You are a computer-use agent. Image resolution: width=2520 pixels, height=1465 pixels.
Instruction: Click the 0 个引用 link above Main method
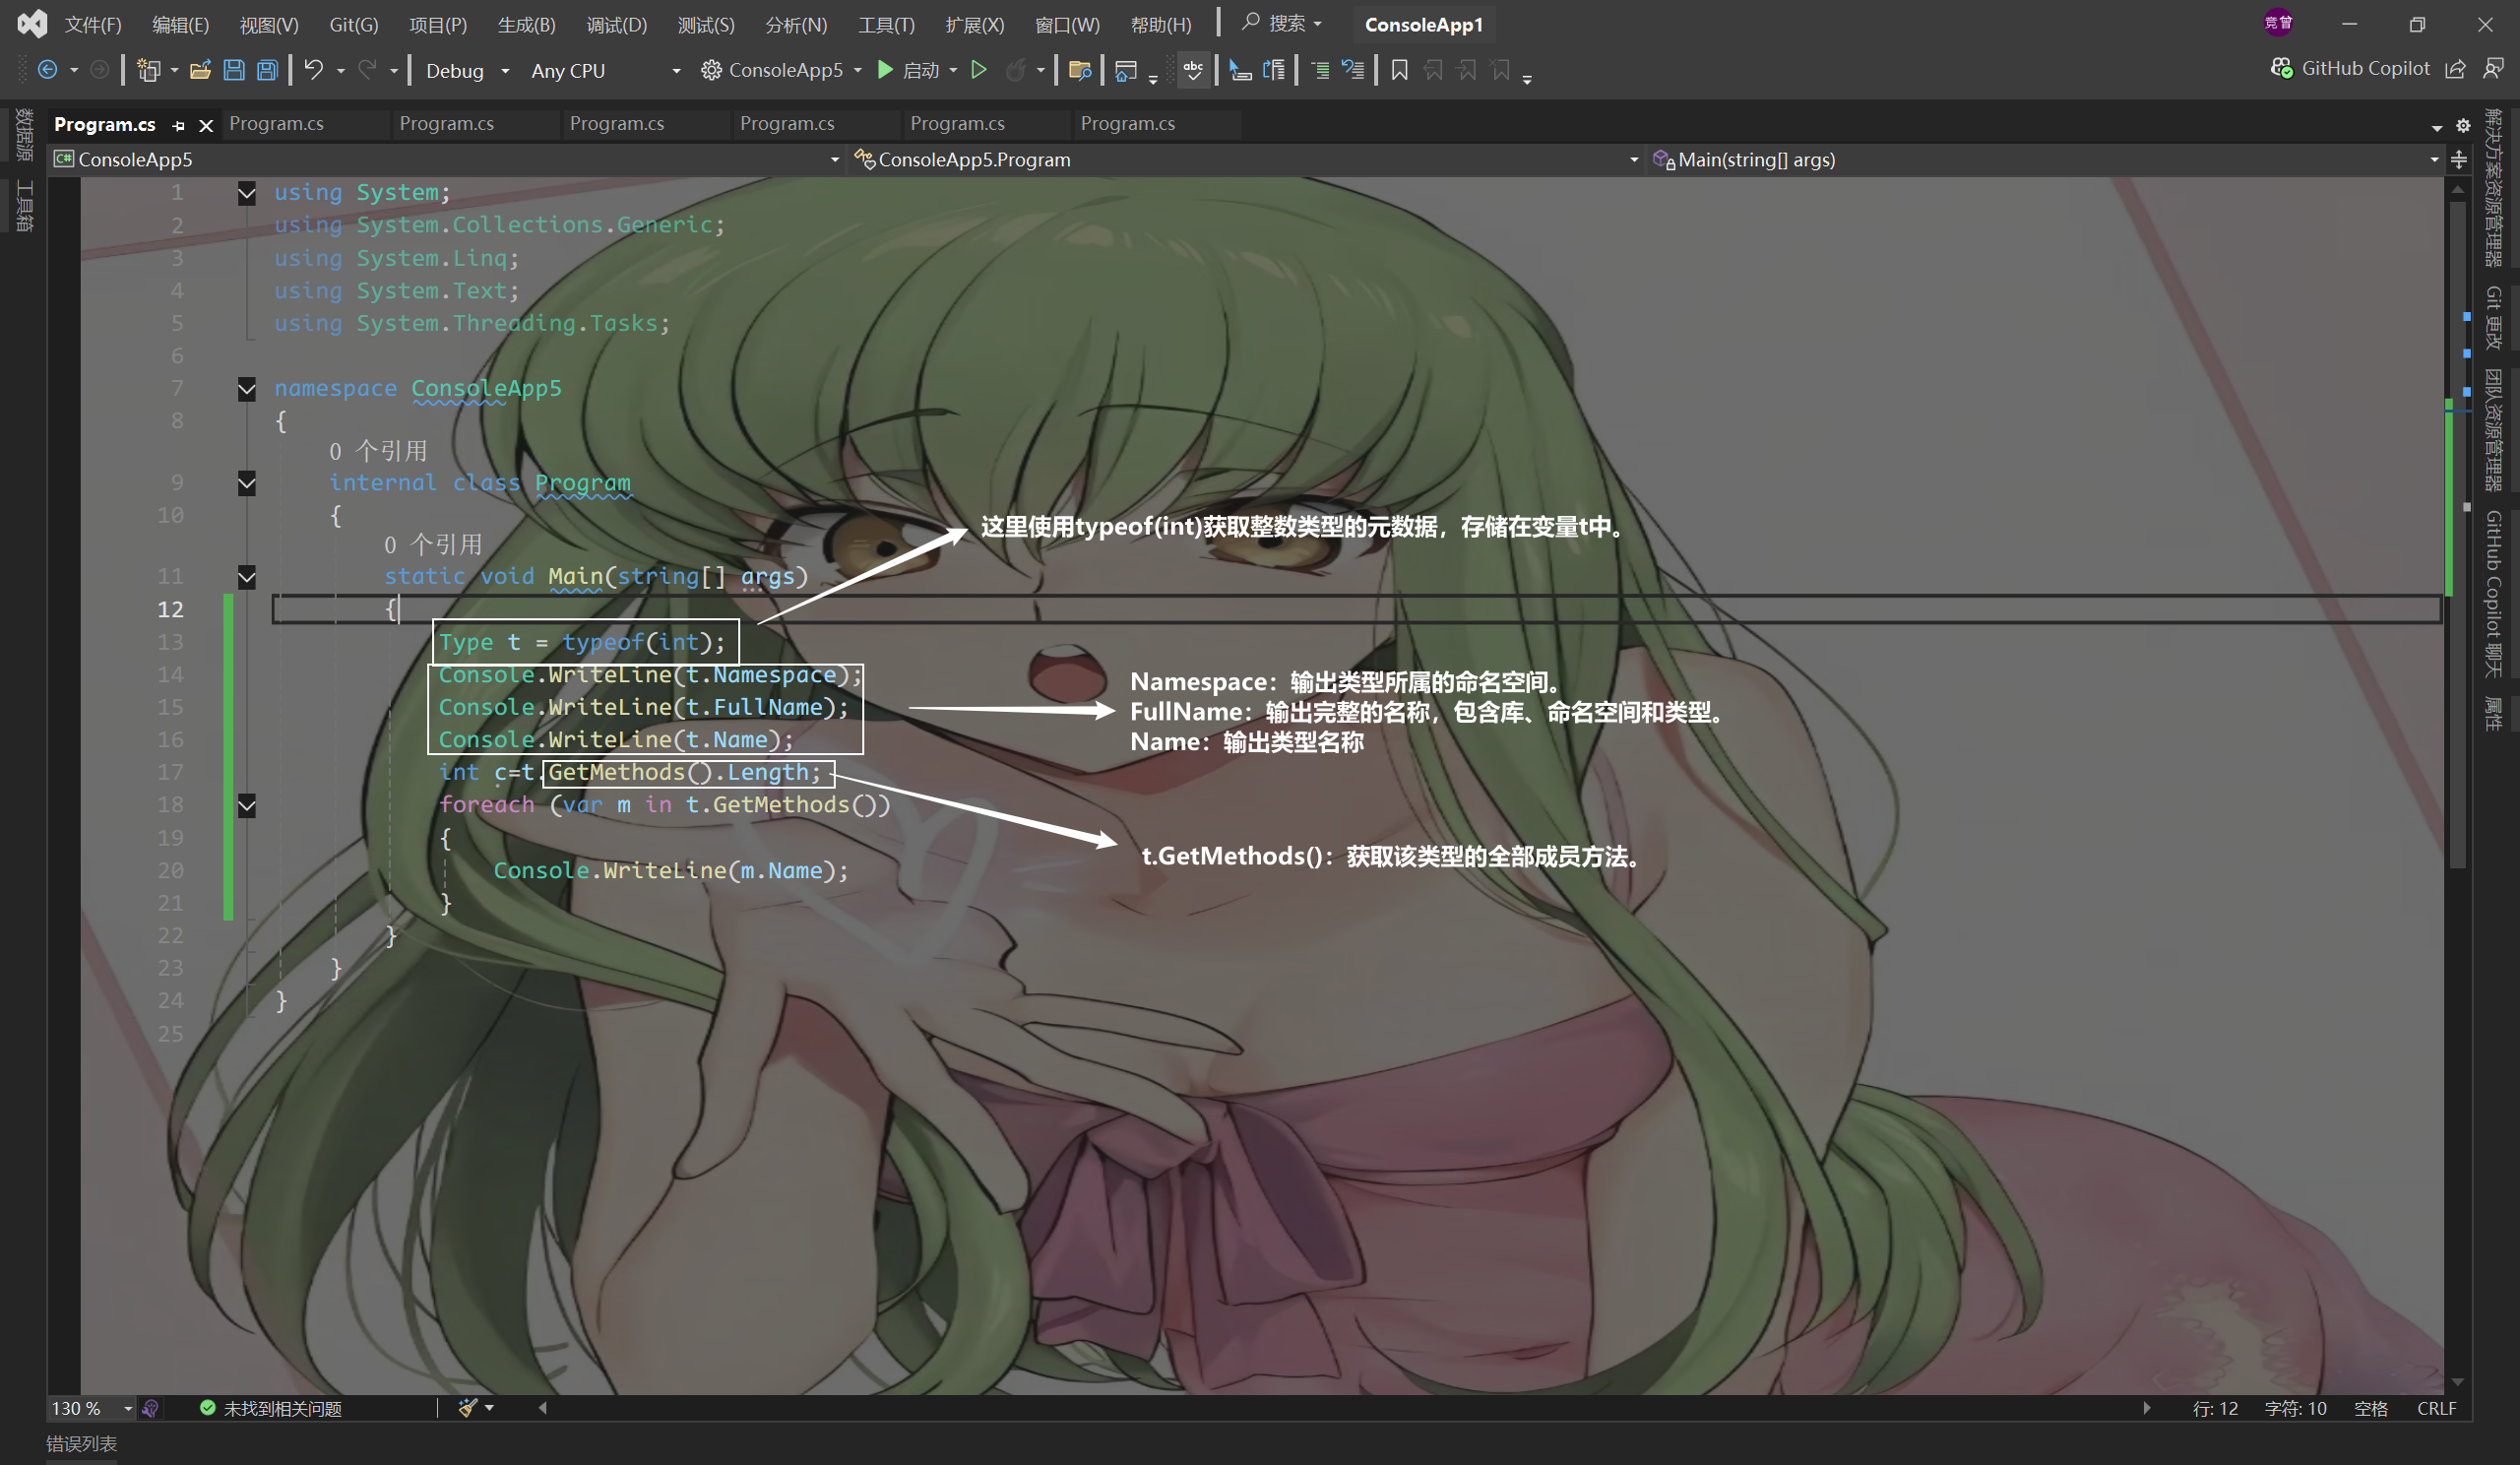433,544
